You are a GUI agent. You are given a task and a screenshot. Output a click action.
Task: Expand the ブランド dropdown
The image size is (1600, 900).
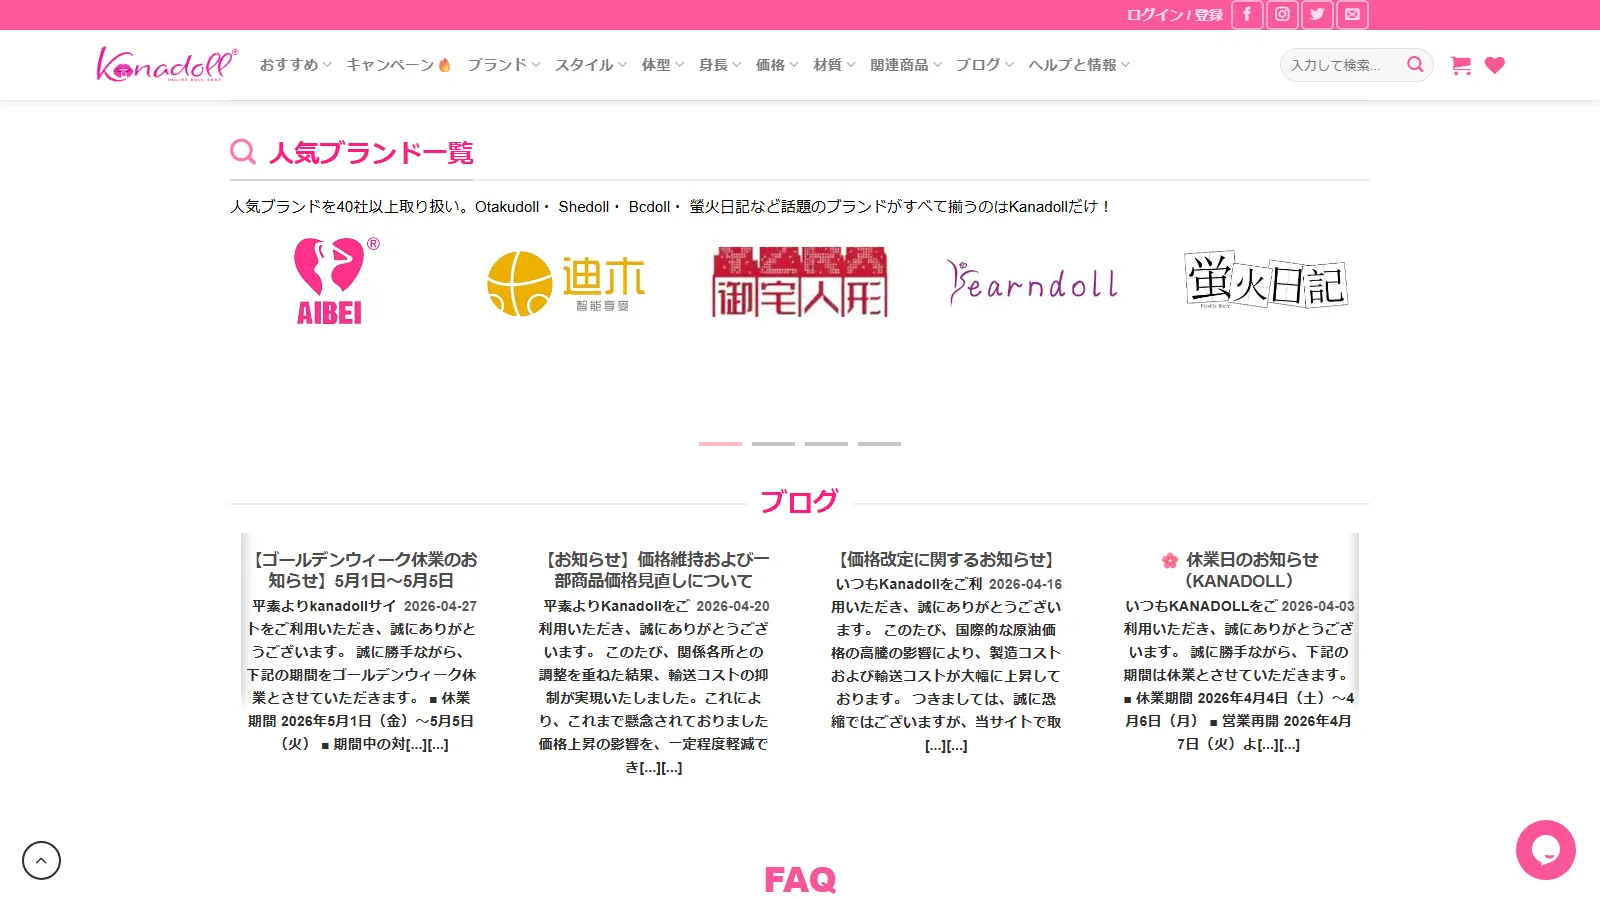pyautogui.click(x=504, y=65)
